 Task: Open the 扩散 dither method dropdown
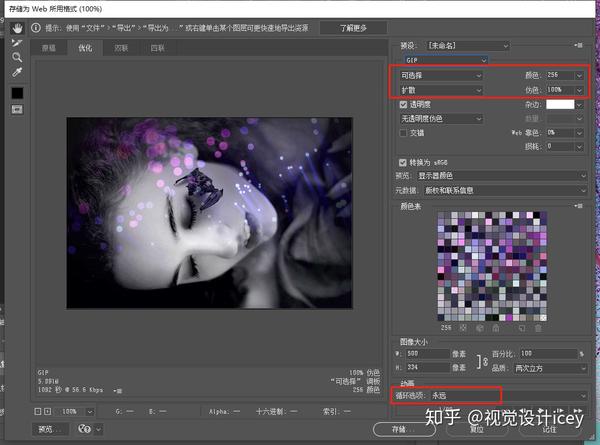pos(441,90)
